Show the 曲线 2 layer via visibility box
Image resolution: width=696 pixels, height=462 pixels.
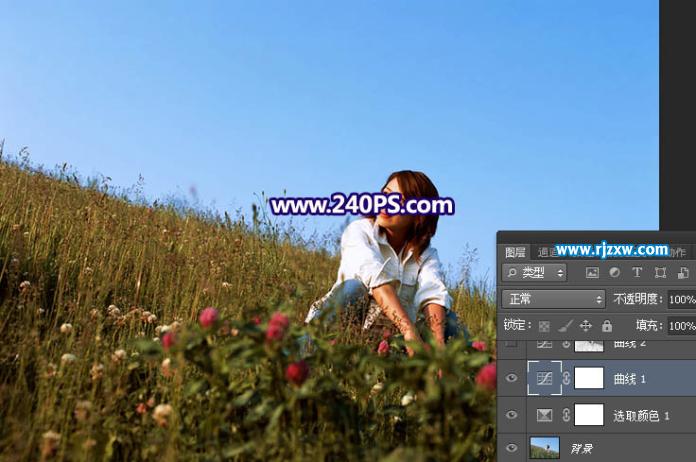512,343
